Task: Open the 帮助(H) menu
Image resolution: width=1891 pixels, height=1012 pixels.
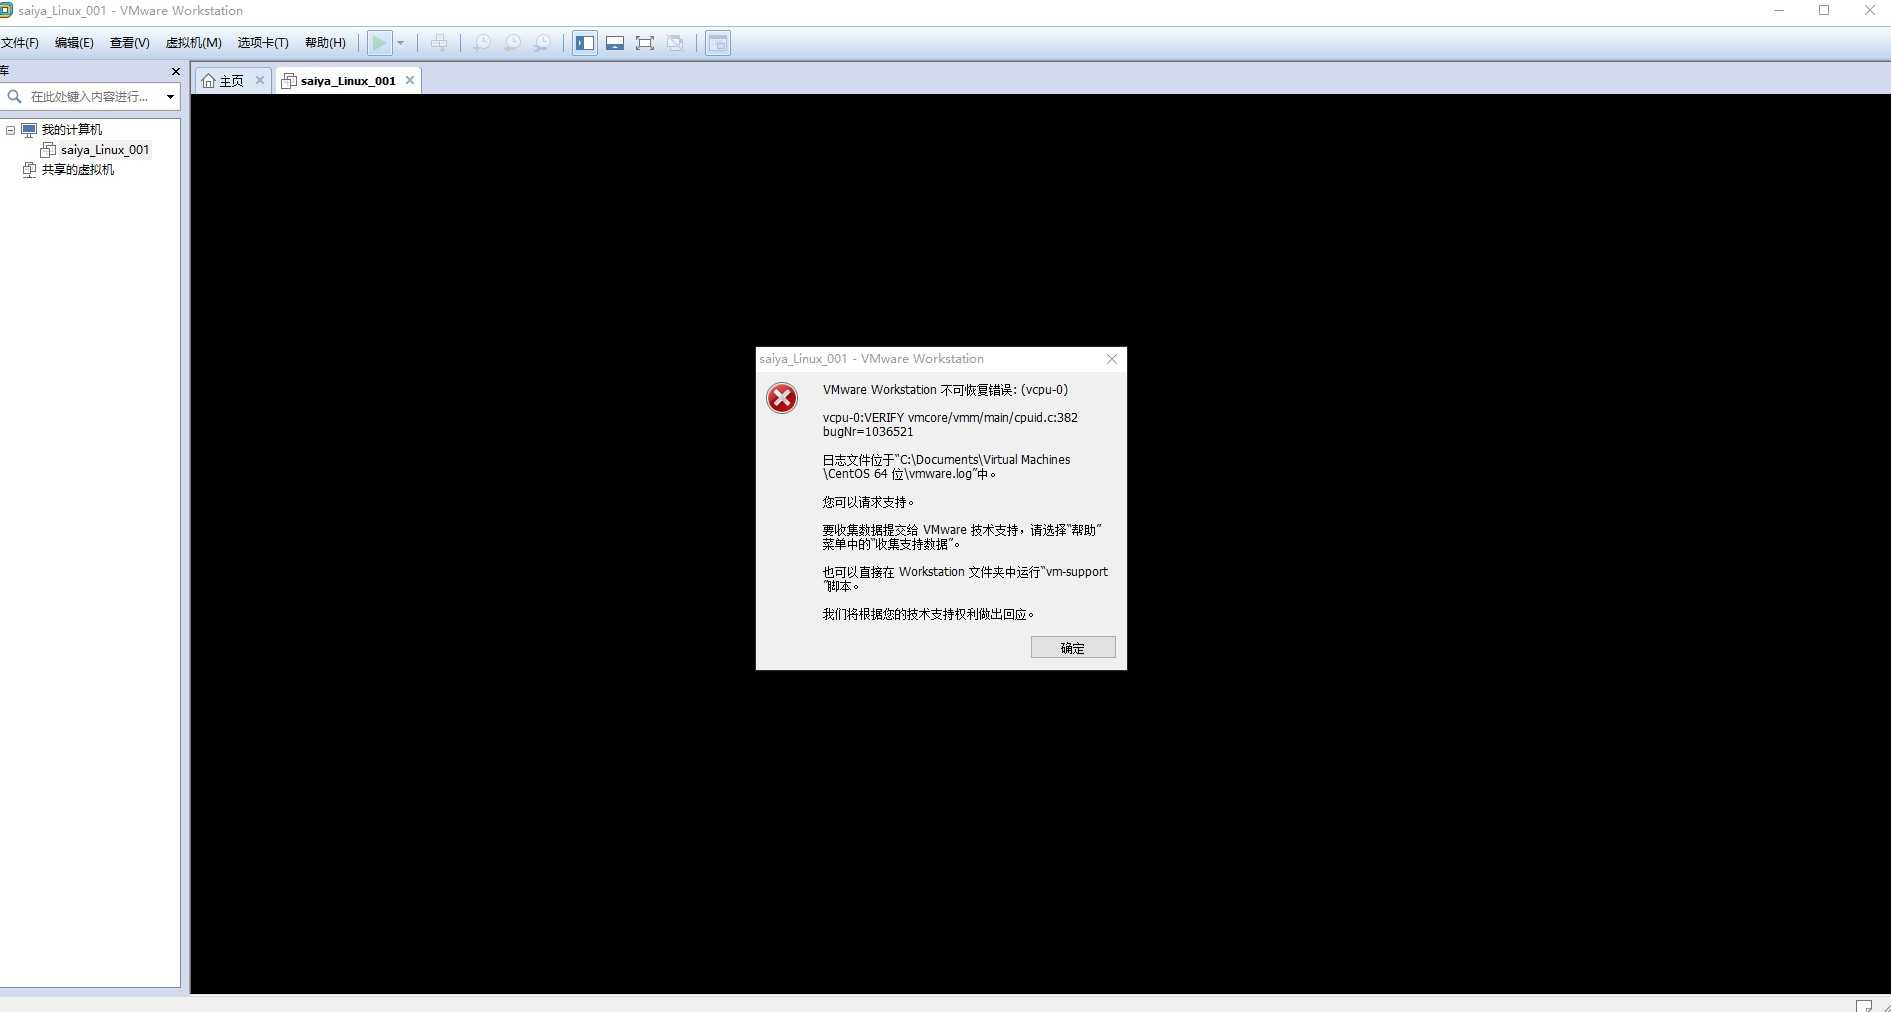Action: tap(325, 43)
